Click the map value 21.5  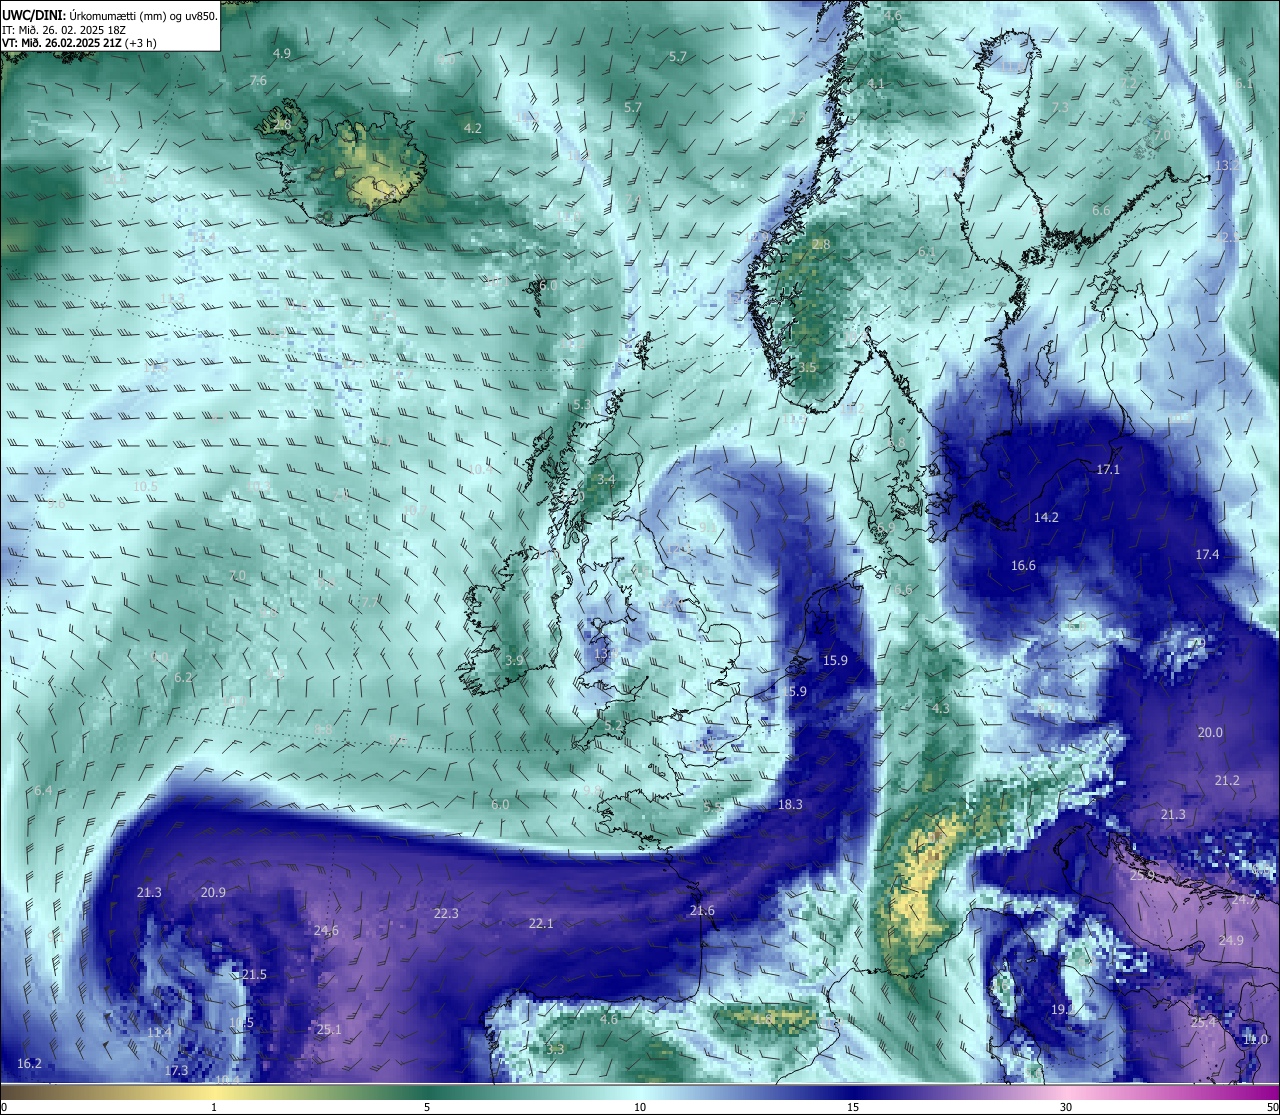pos(254,974)
